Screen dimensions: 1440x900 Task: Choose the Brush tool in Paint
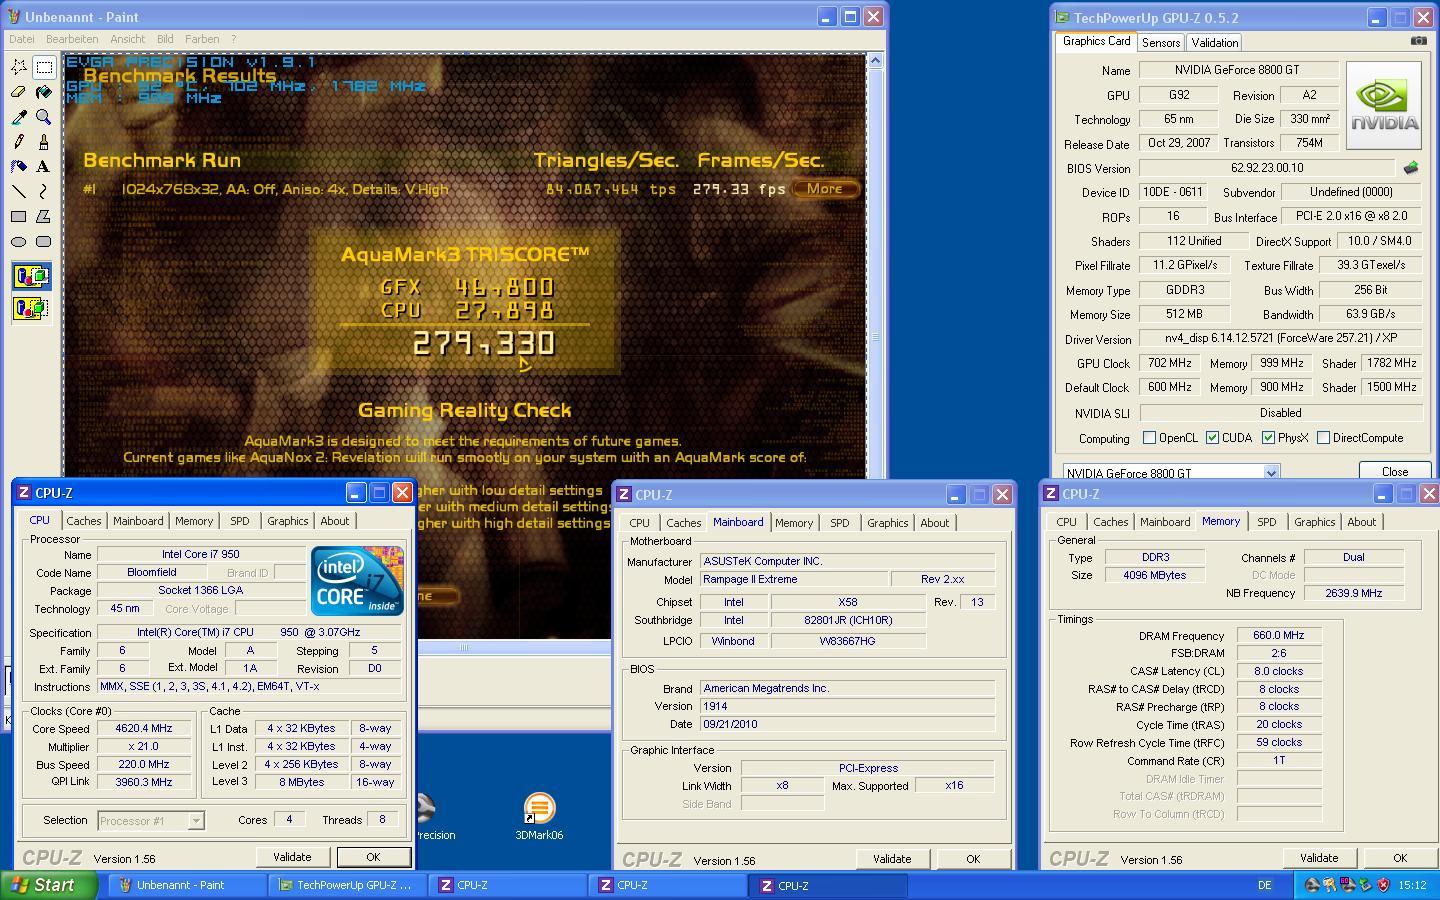44,142
